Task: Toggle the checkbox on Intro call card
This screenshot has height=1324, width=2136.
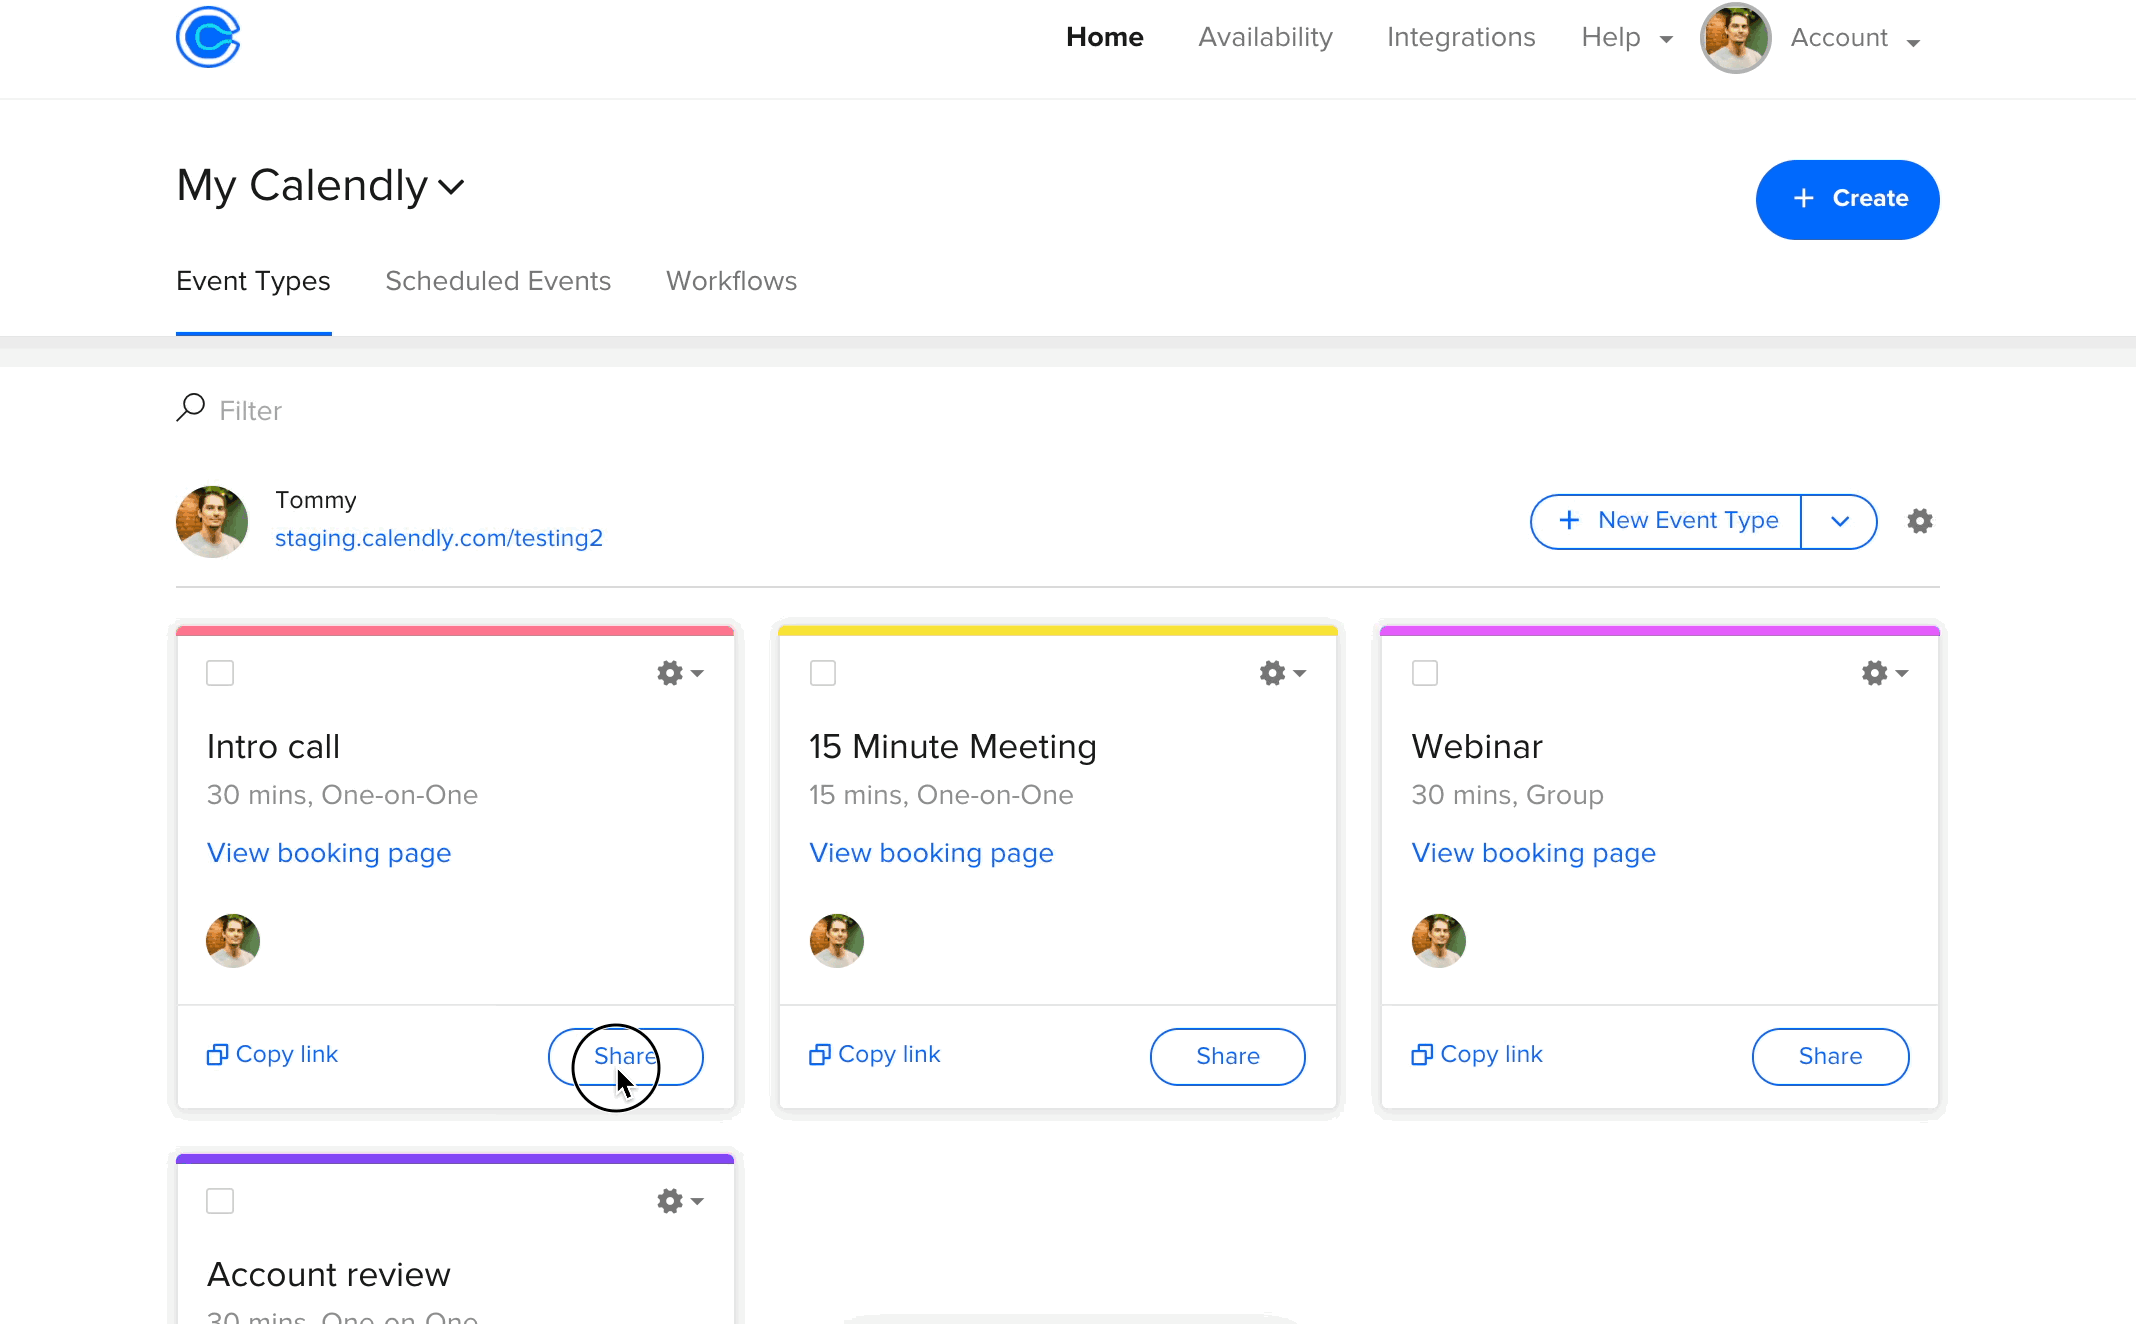Action: (220, 671)
